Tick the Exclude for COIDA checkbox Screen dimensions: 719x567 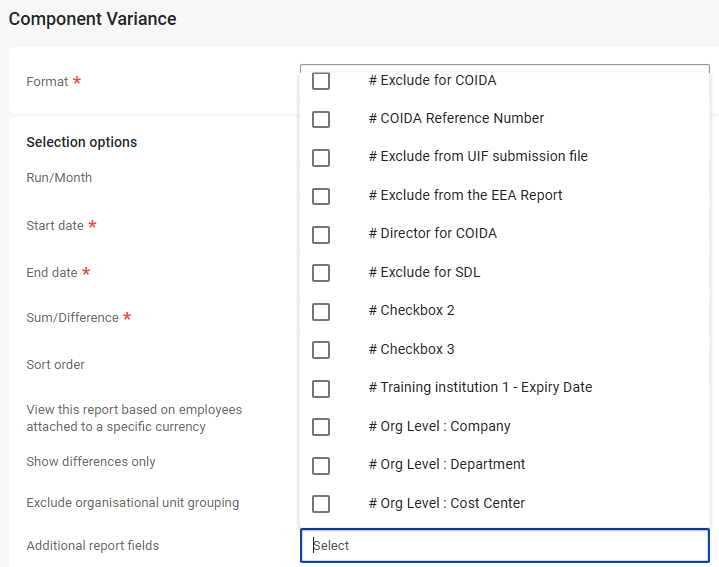(x=321, y=81)
